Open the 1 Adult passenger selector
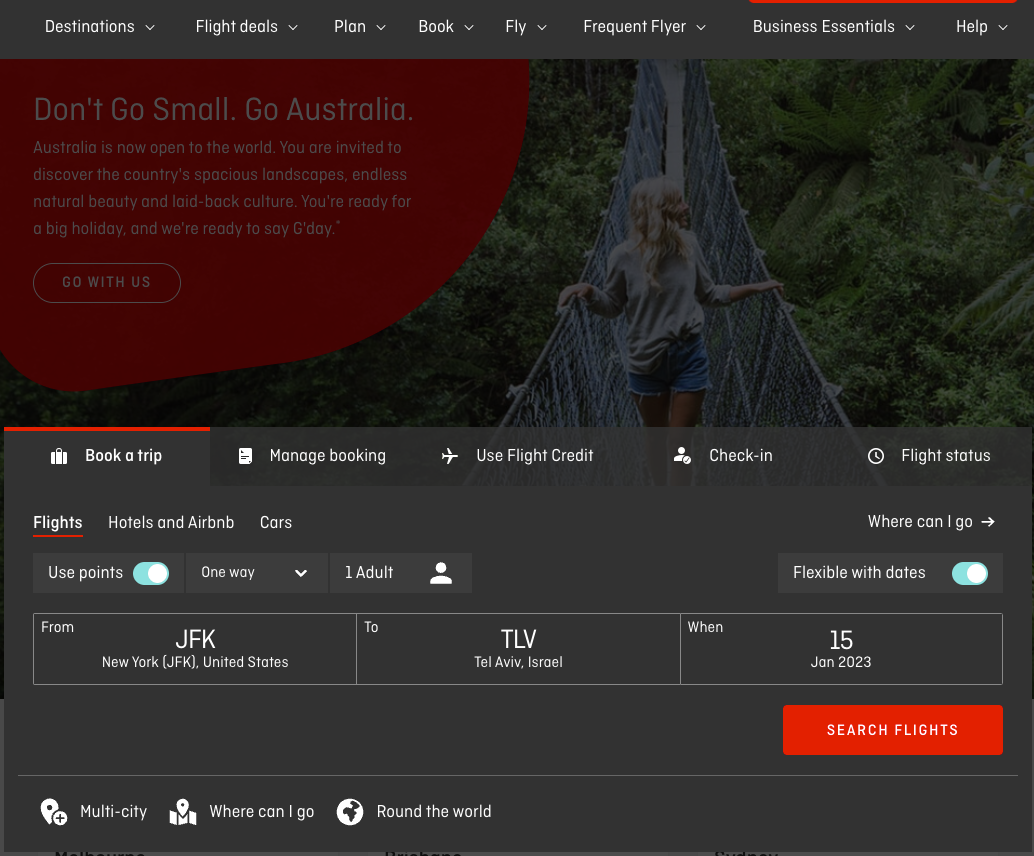 click(400, 573)
